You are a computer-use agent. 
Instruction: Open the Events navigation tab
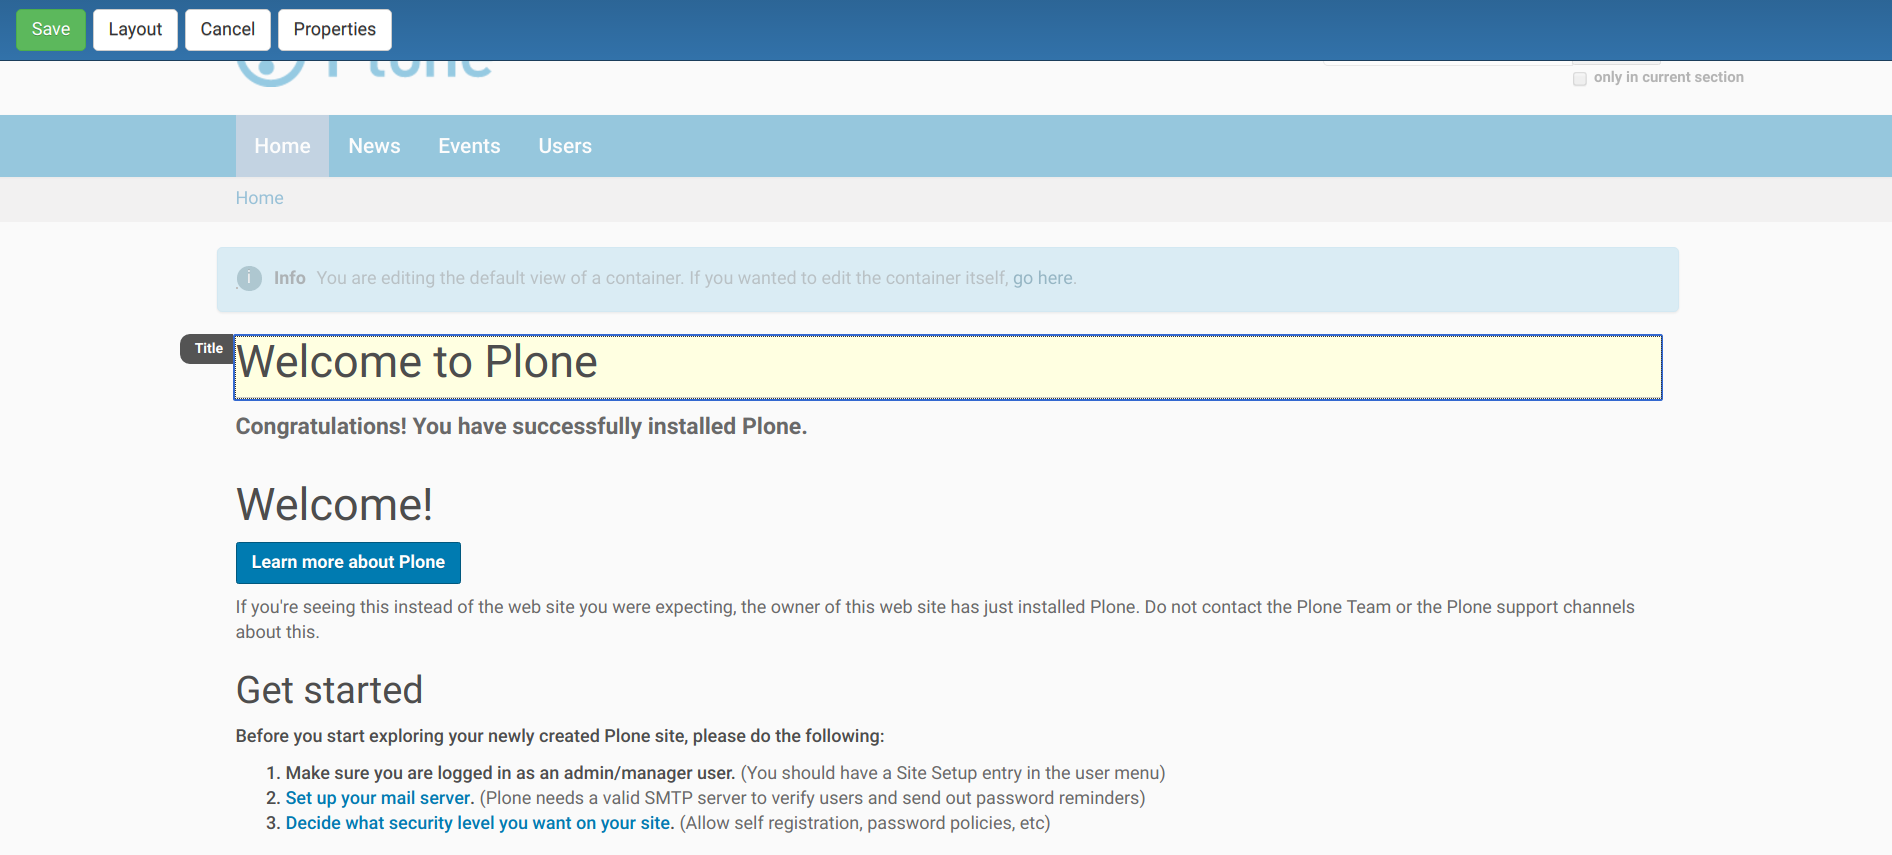point(469,146)
